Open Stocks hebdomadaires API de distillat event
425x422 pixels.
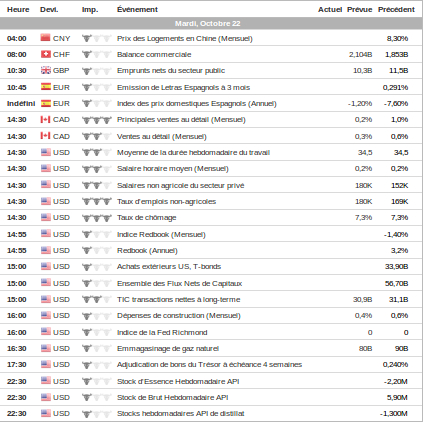point(180,413)
